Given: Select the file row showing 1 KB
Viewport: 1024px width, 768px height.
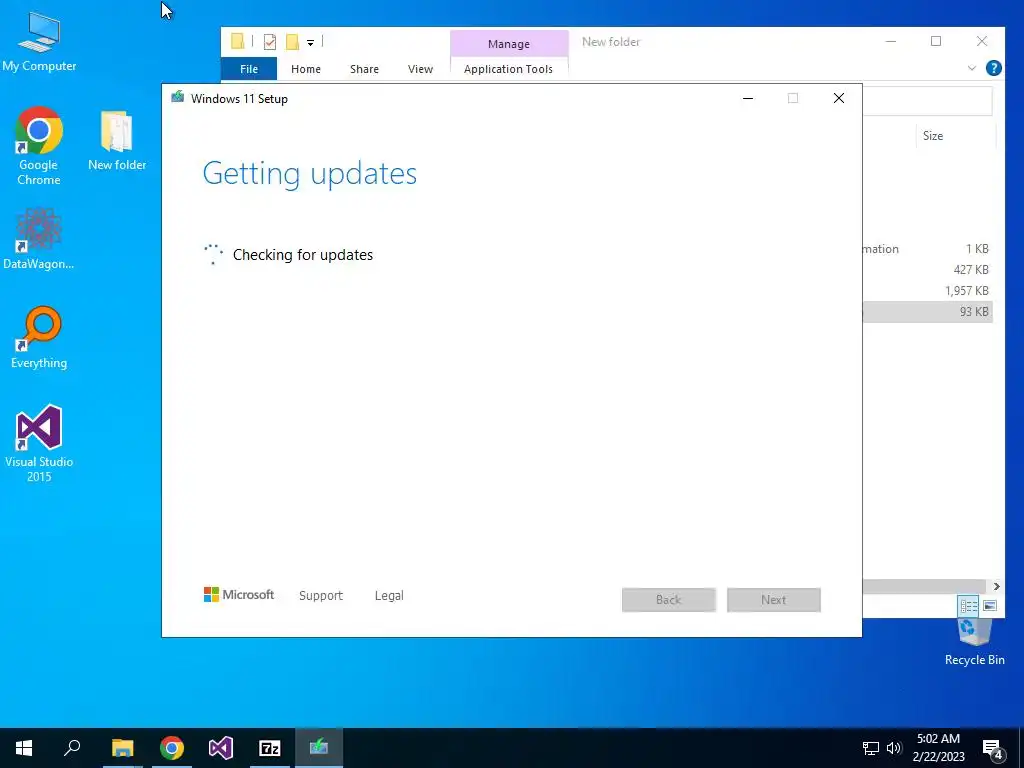Looking at the screenshot, I should click(x=928, y=249).
